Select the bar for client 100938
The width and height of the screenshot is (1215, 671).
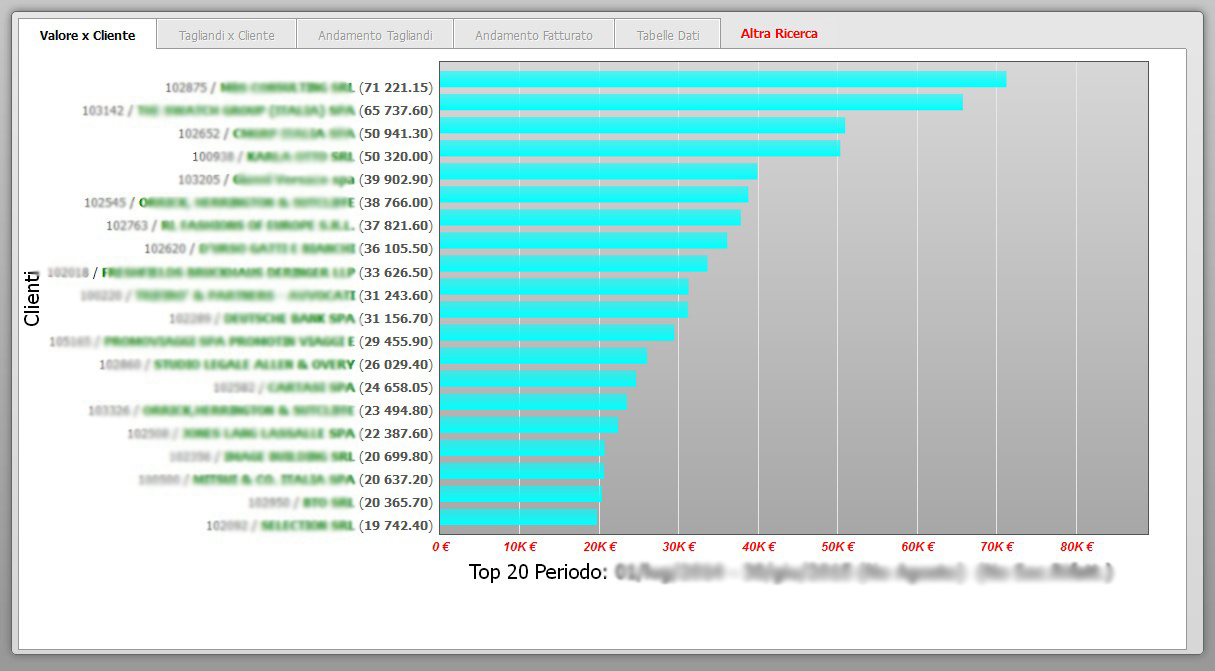point(640,148)
